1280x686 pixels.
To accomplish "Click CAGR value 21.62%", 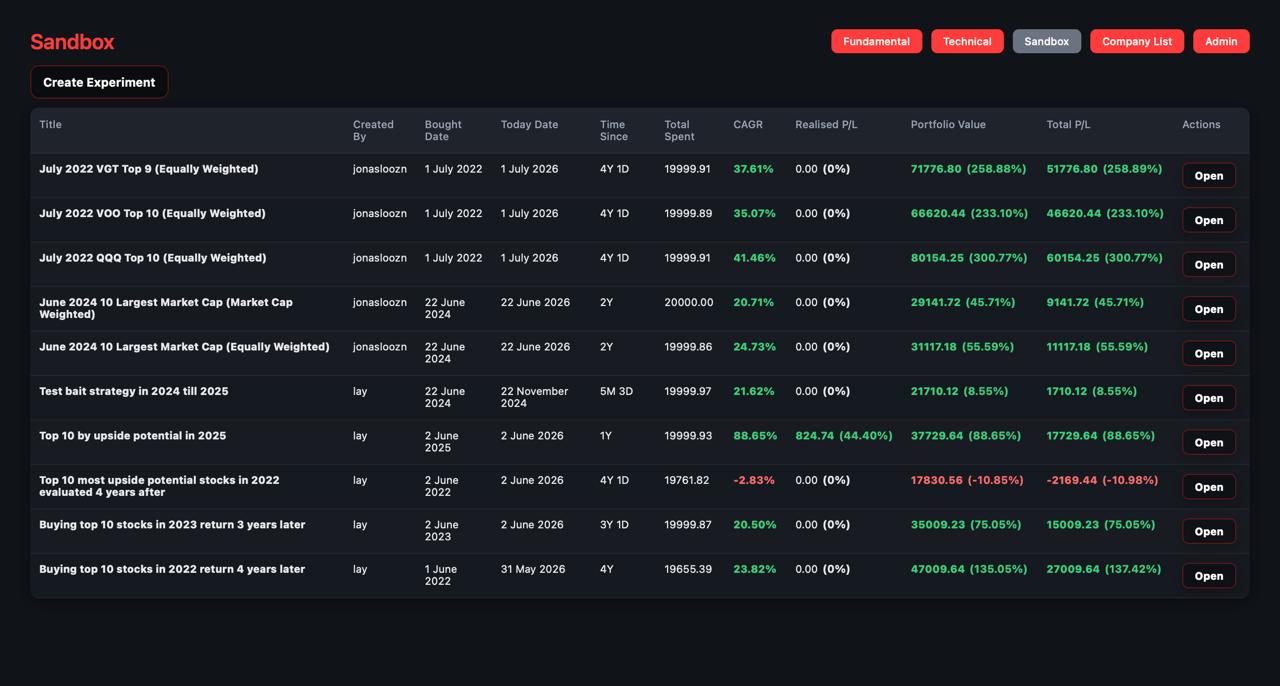I will (x=754, y=391).
